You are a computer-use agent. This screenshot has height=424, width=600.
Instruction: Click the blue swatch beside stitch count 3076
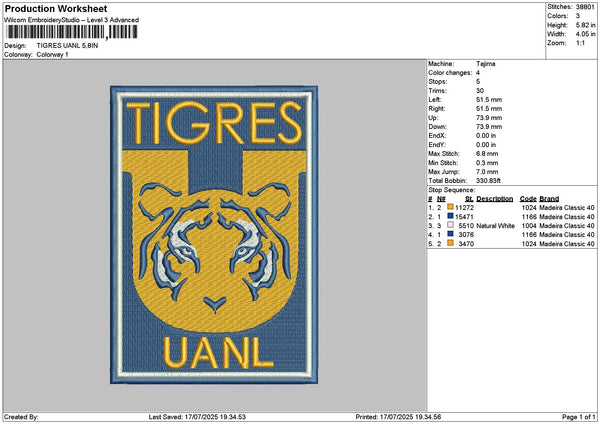[450, 234]
